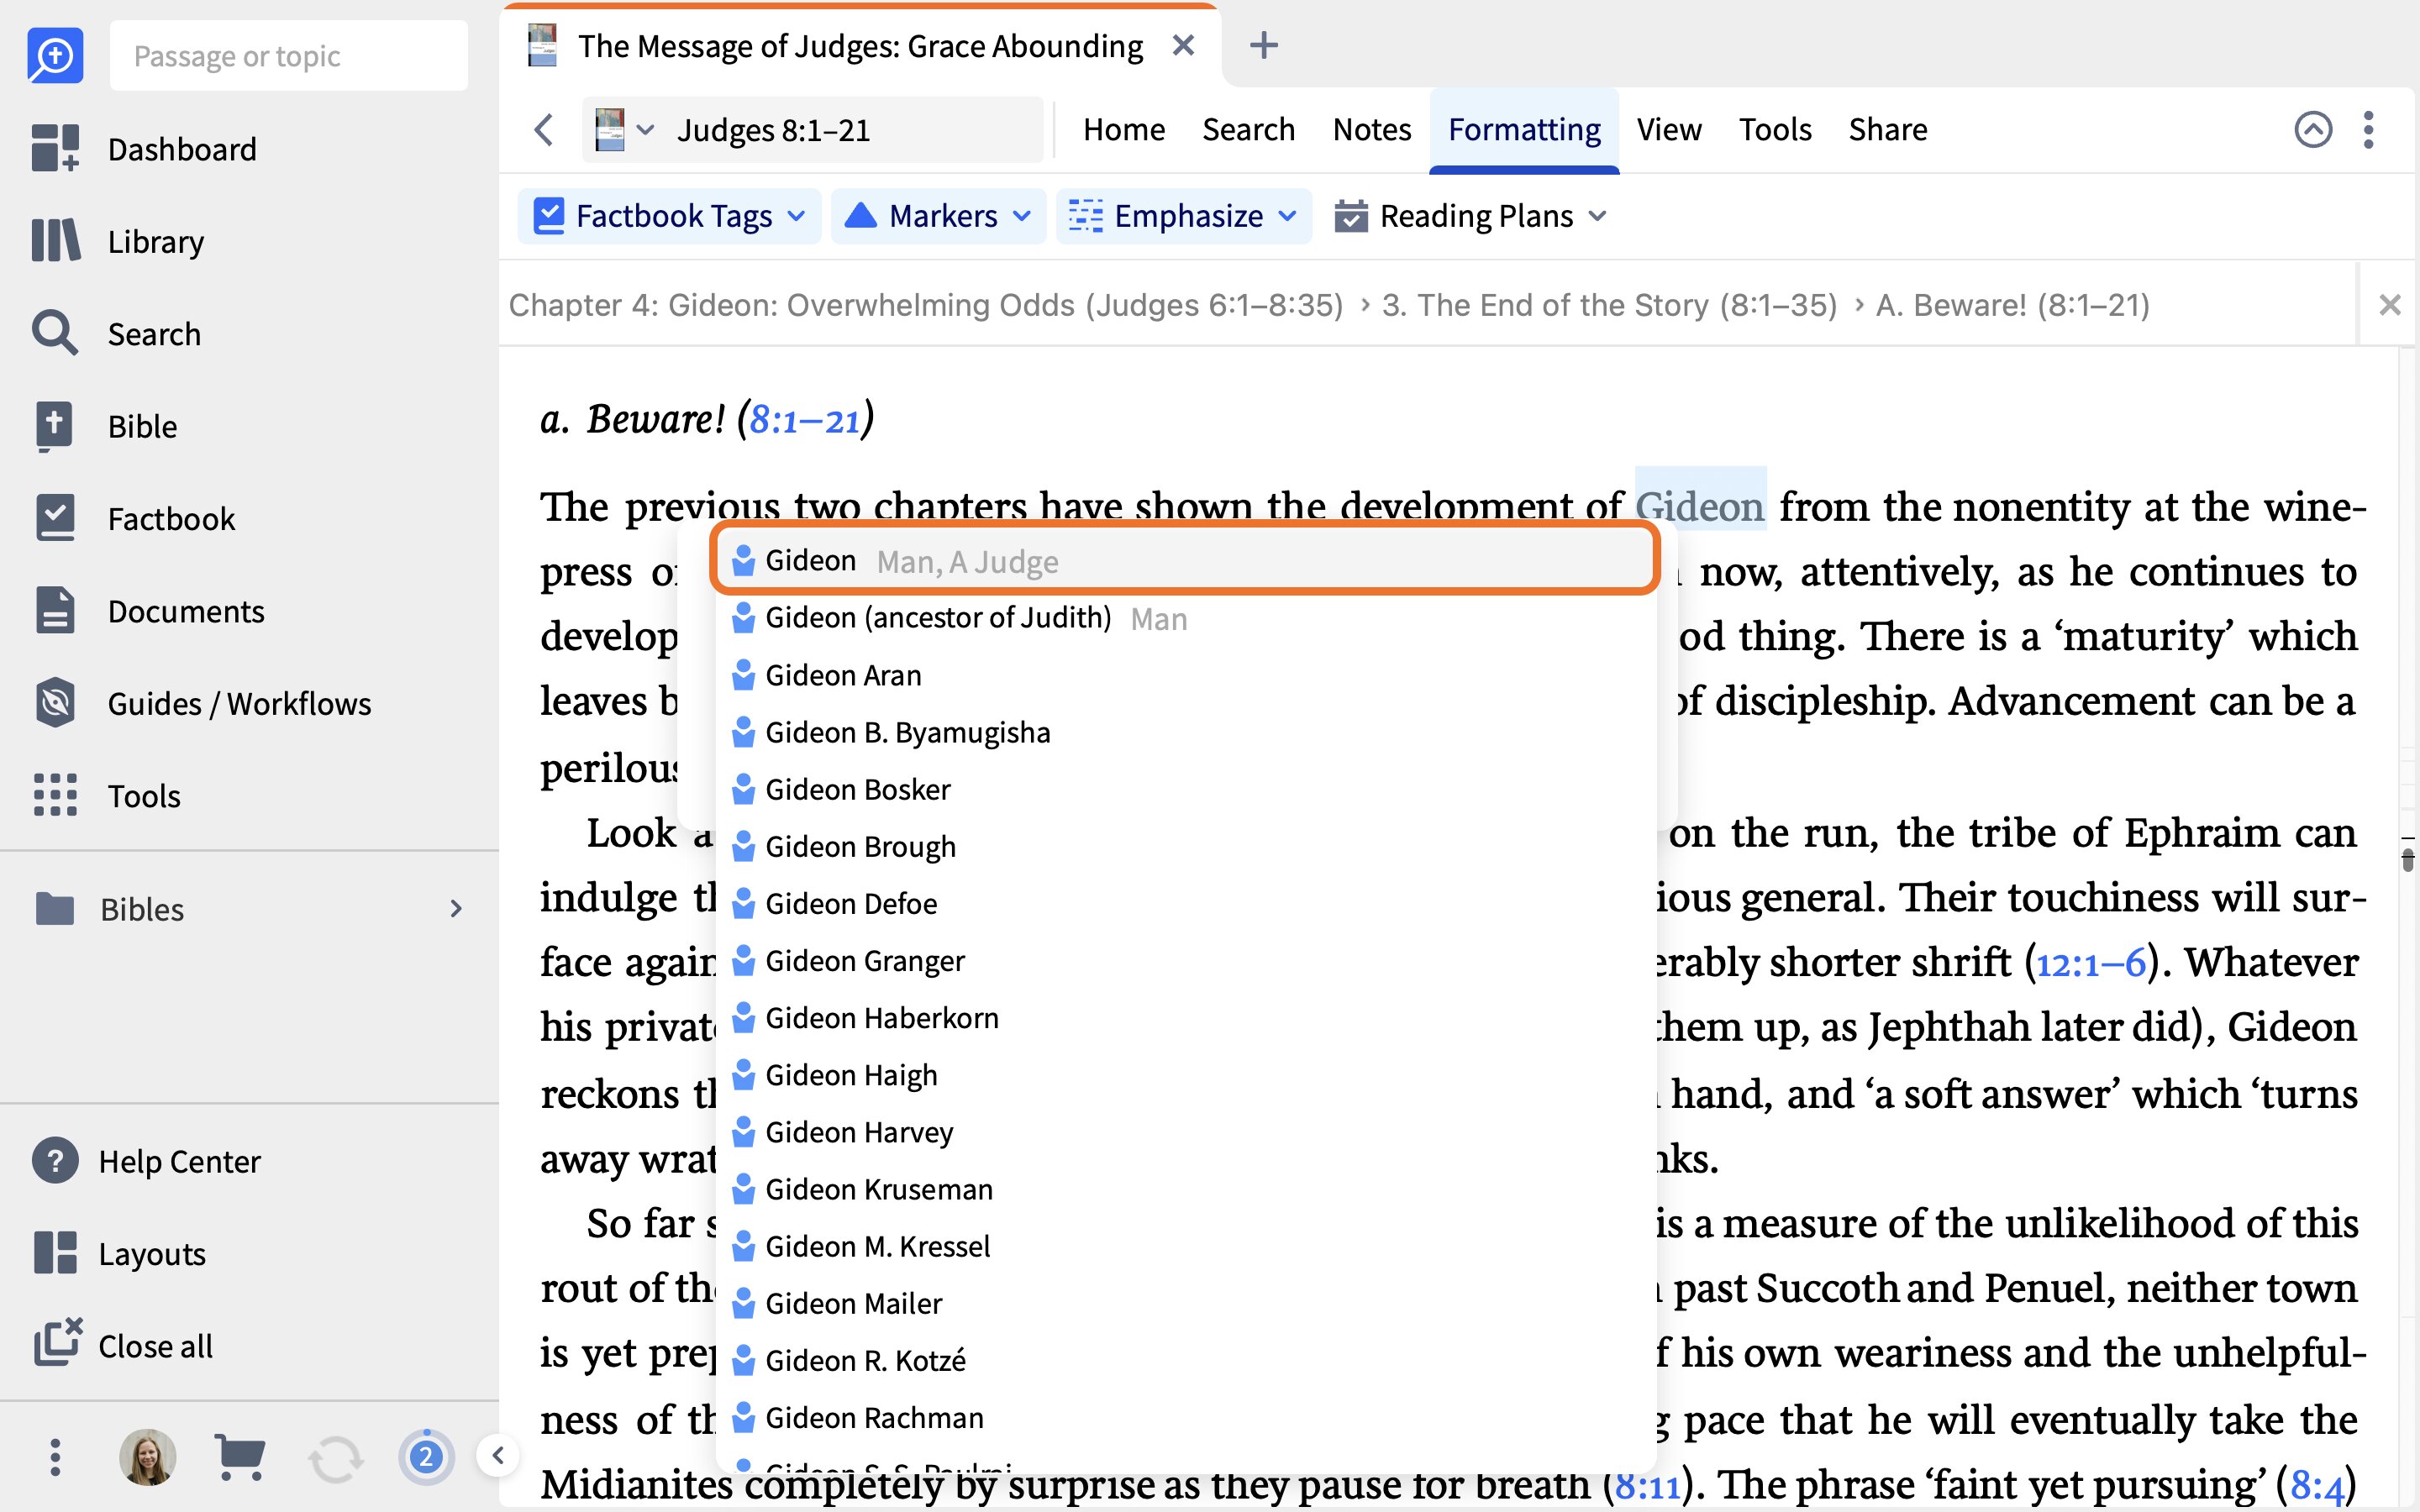Open the 8:4 verse reference link

click(x=2317, y=1485)
